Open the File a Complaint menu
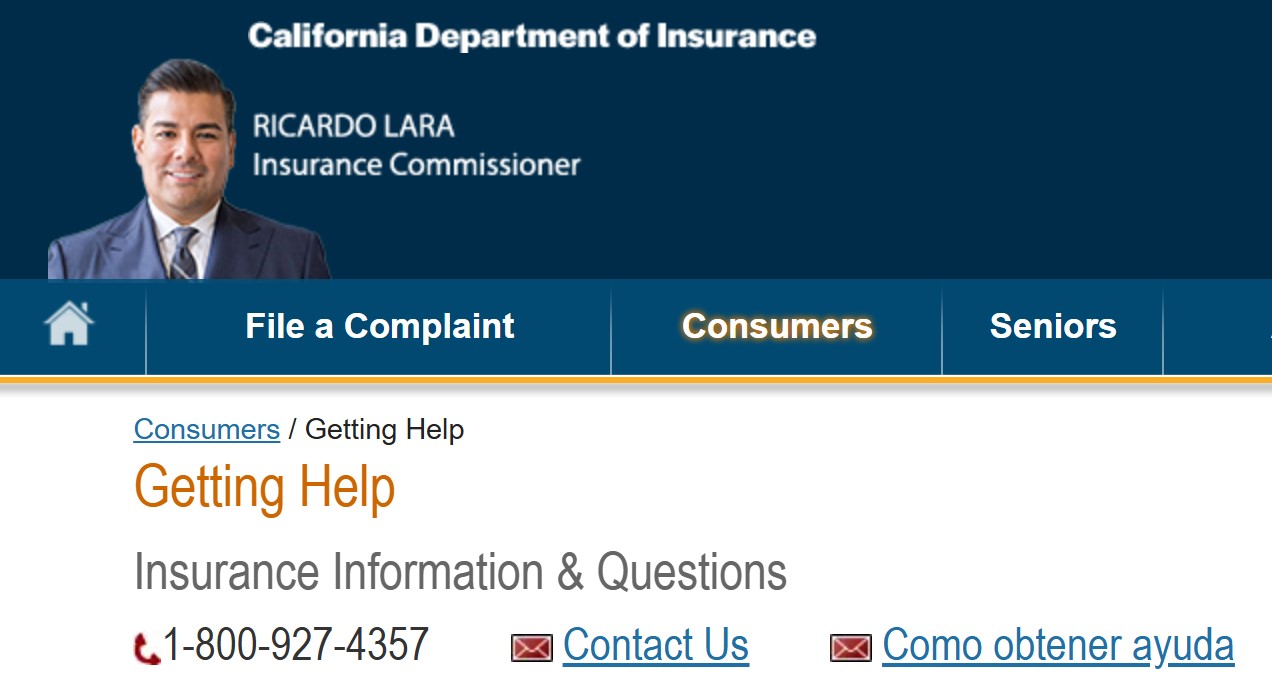 point(379,327)
